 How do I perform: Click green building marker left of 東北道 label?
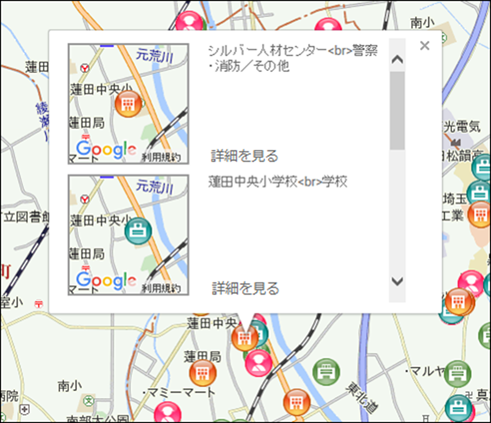click(326, 372)
